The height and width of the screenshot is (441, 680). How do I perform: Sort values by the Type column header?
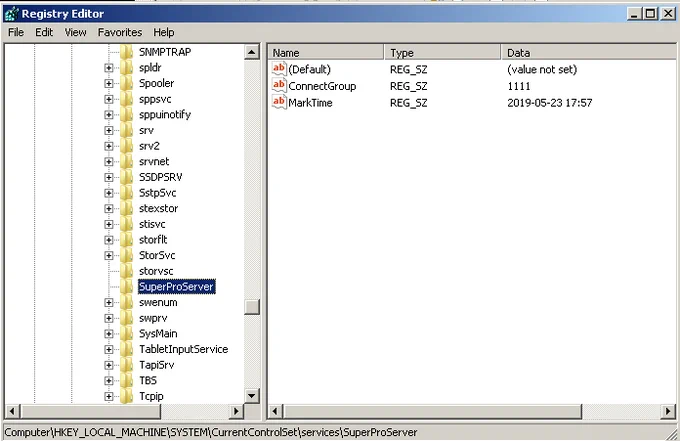point(443,52)
